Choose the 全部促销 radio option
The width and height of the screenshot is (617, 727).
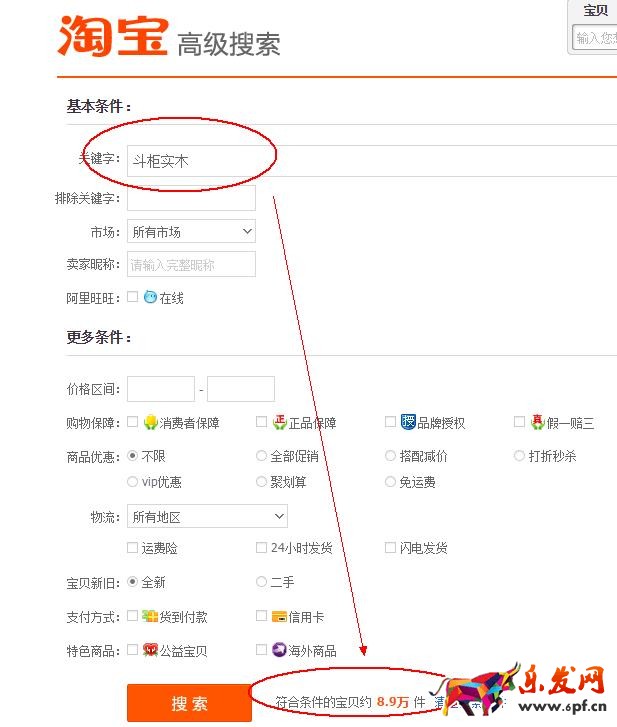[x=262, y=456]
